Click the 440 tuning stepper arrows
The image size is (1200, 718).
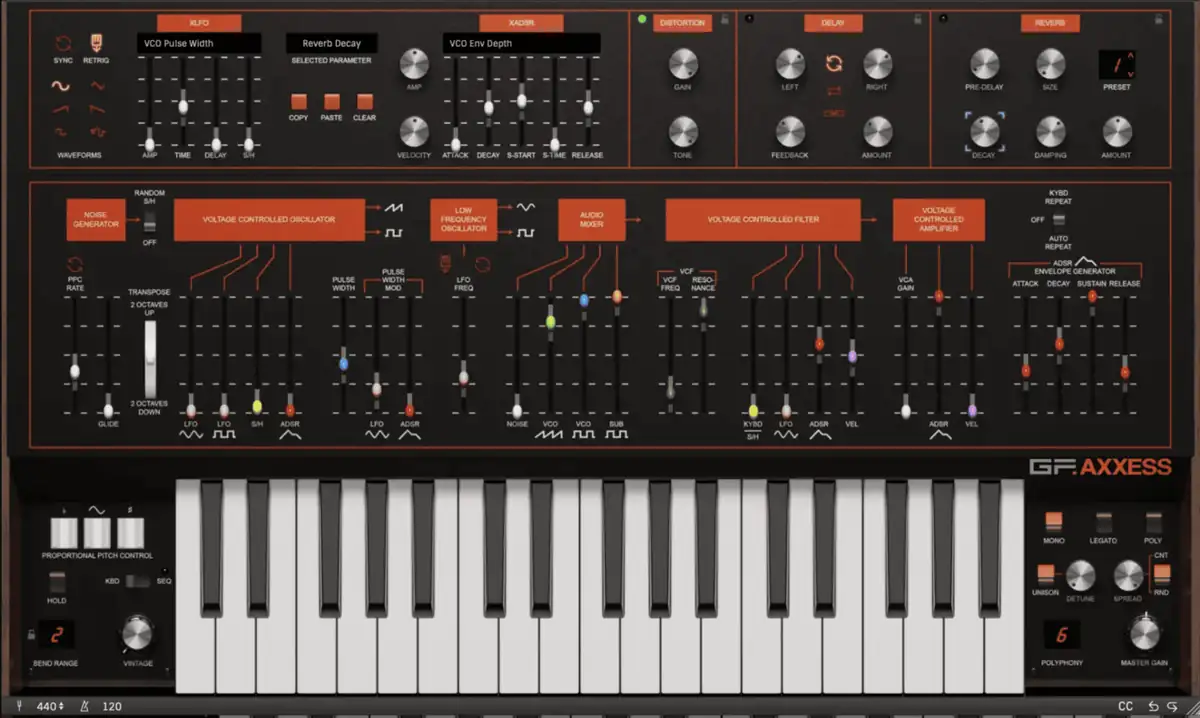[60, 706]
